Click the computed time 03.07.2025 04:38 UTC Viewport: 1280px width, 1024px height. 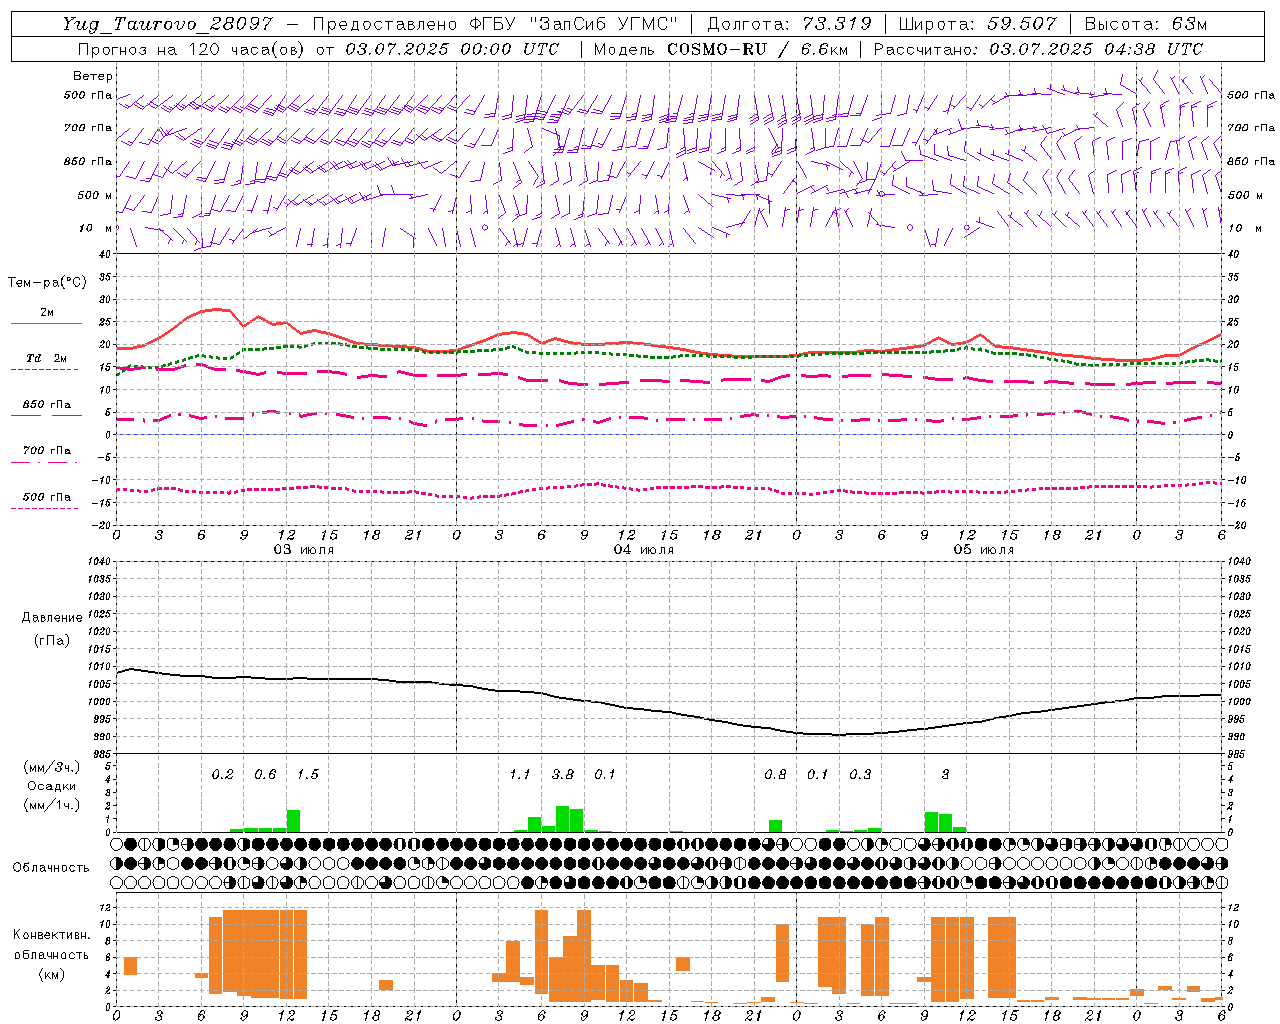1096,49
